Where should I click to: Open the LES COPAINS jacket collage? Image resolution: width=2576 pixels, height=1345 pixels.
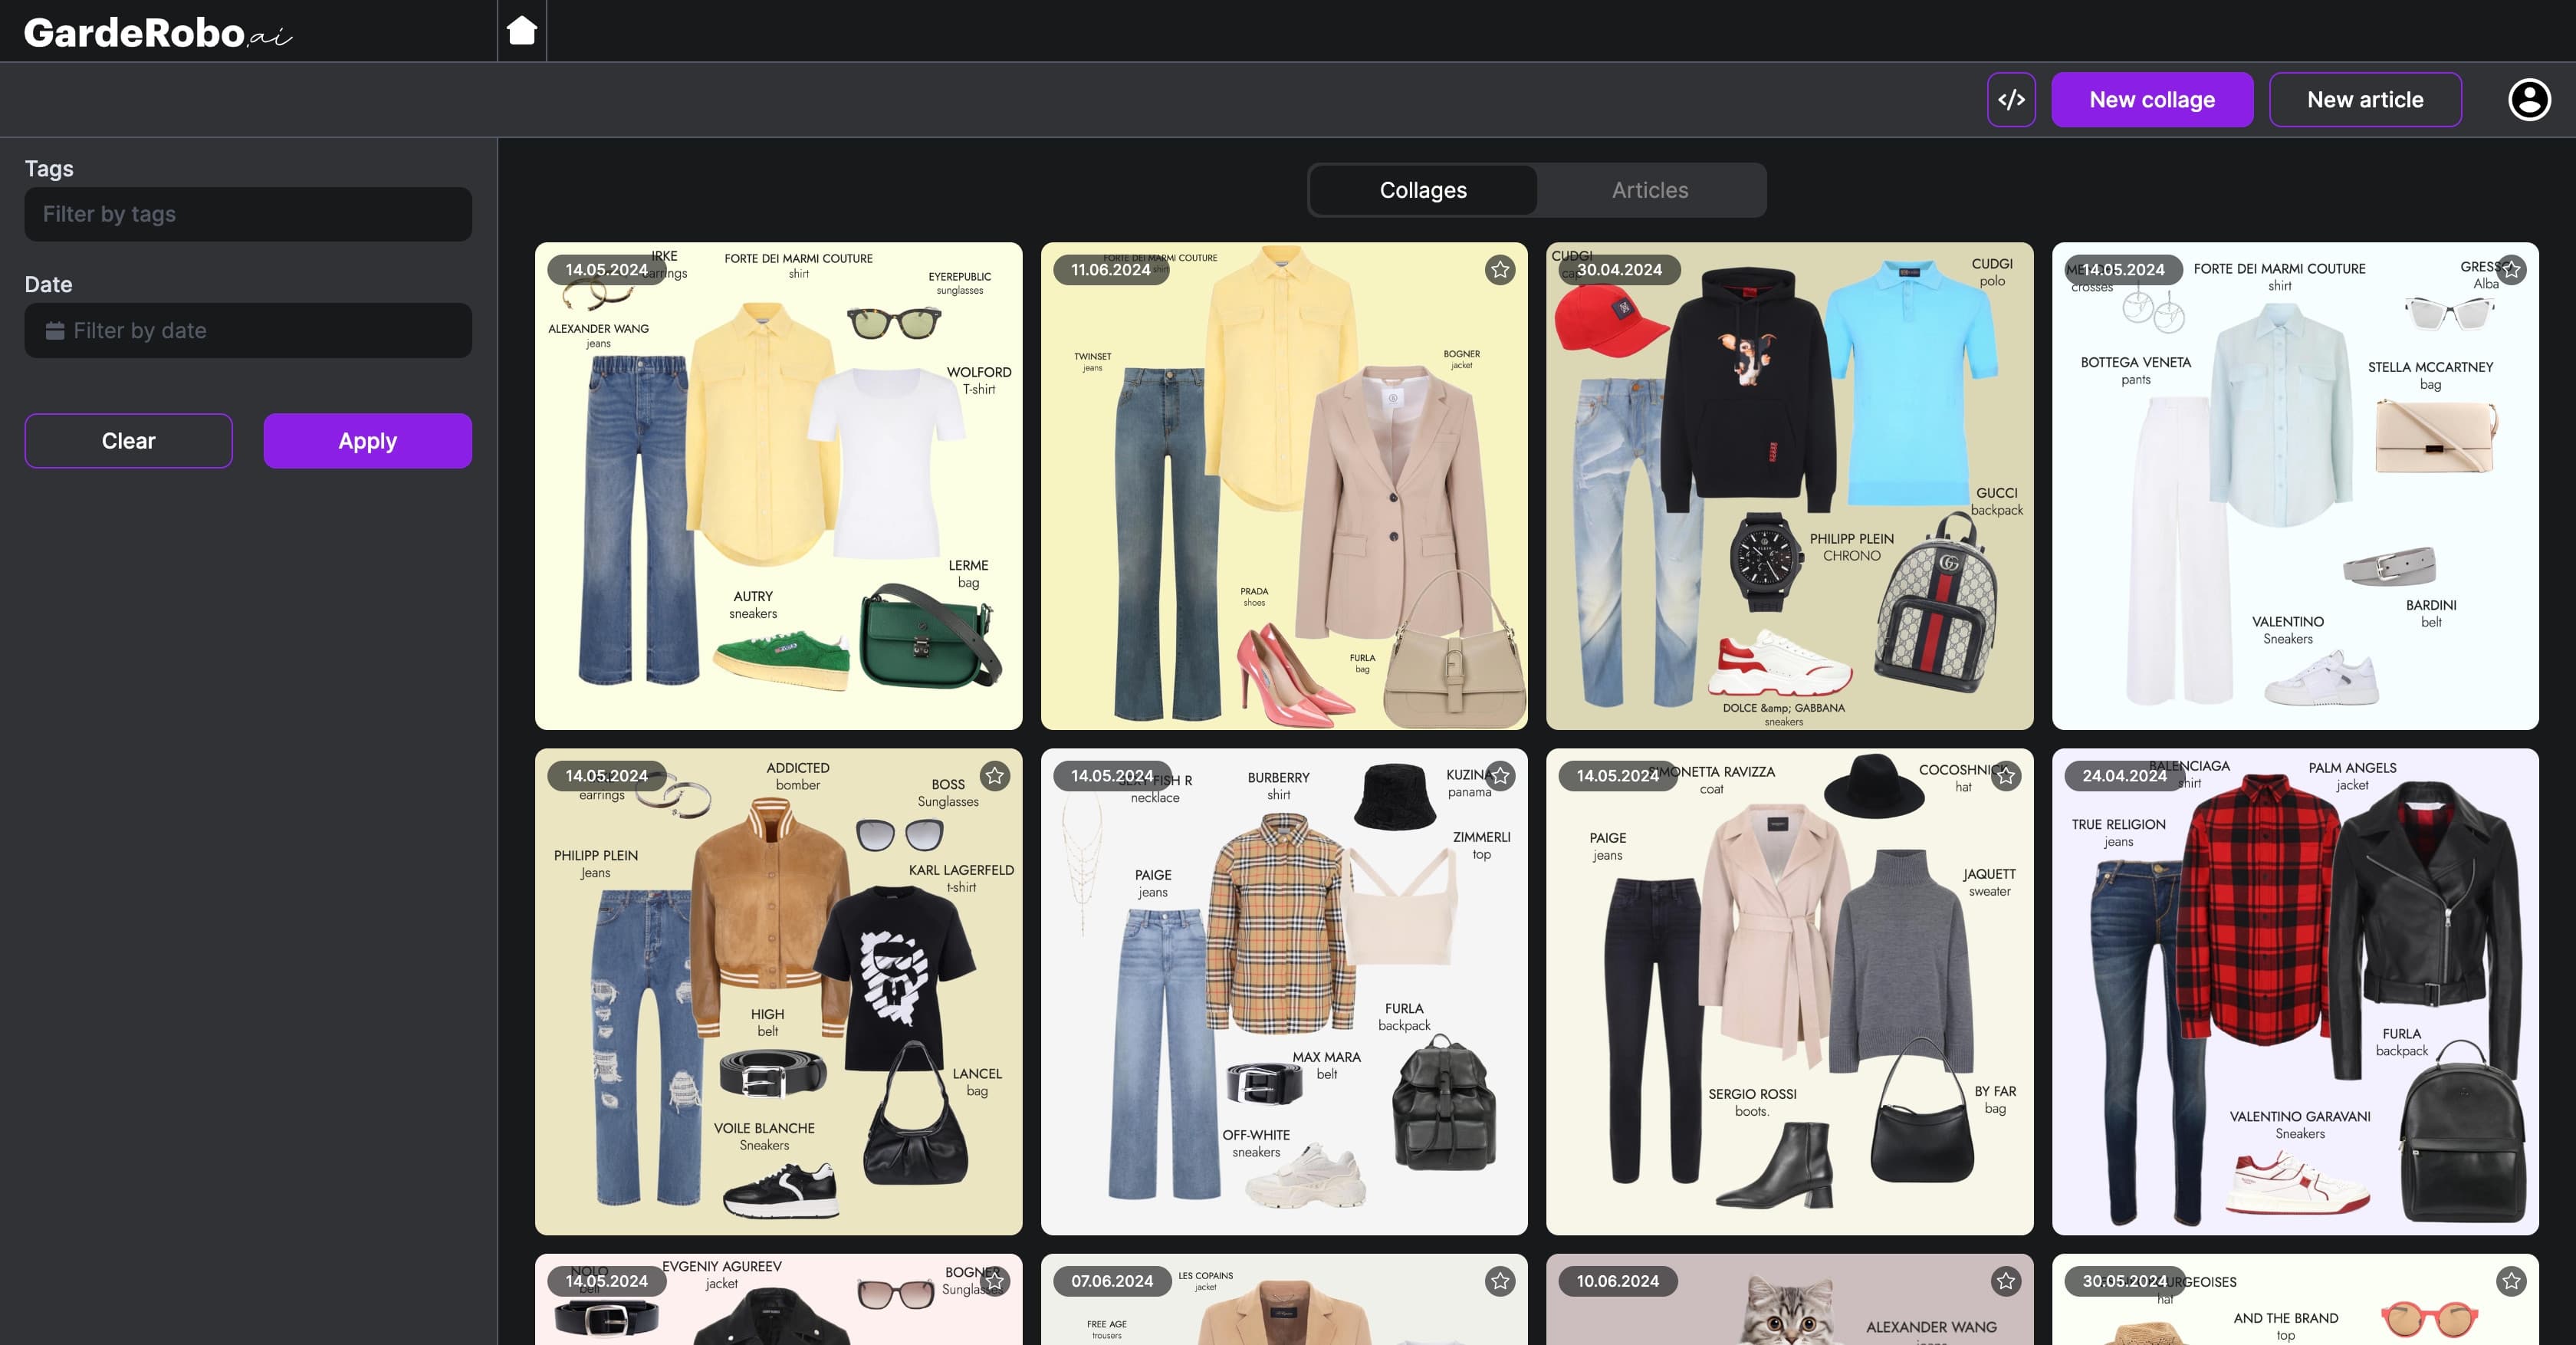(1284, 1299)
